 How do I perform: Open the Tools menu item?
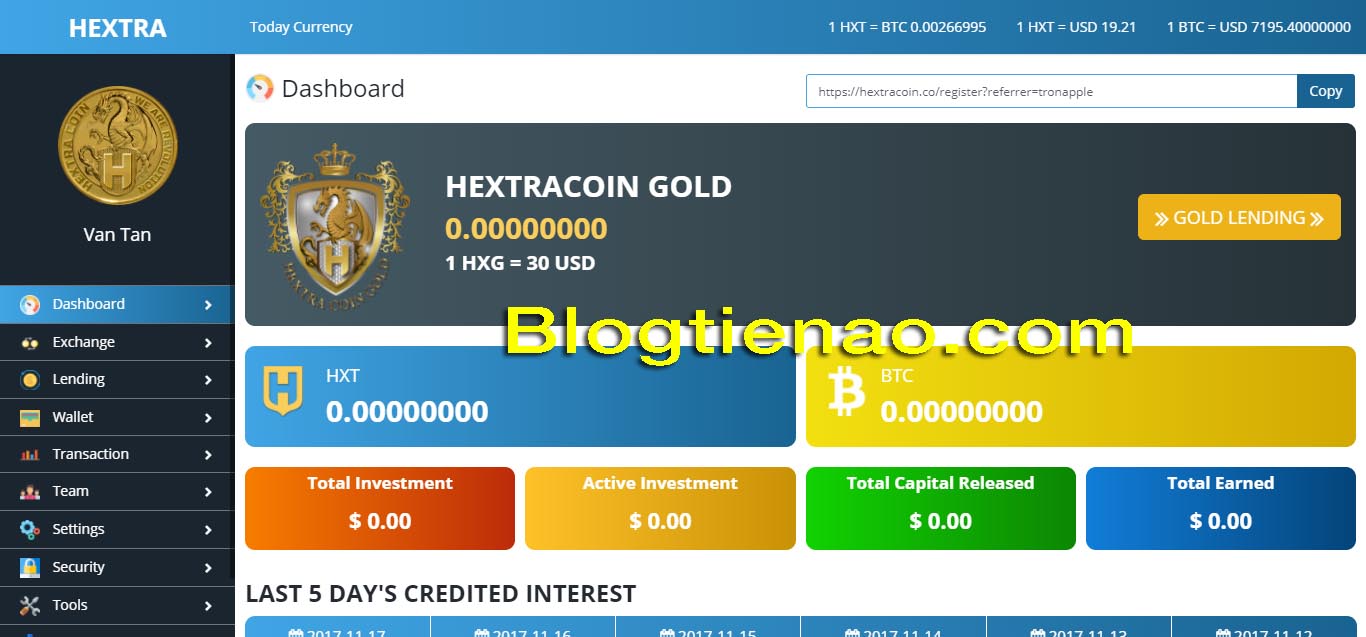point(116,605)
